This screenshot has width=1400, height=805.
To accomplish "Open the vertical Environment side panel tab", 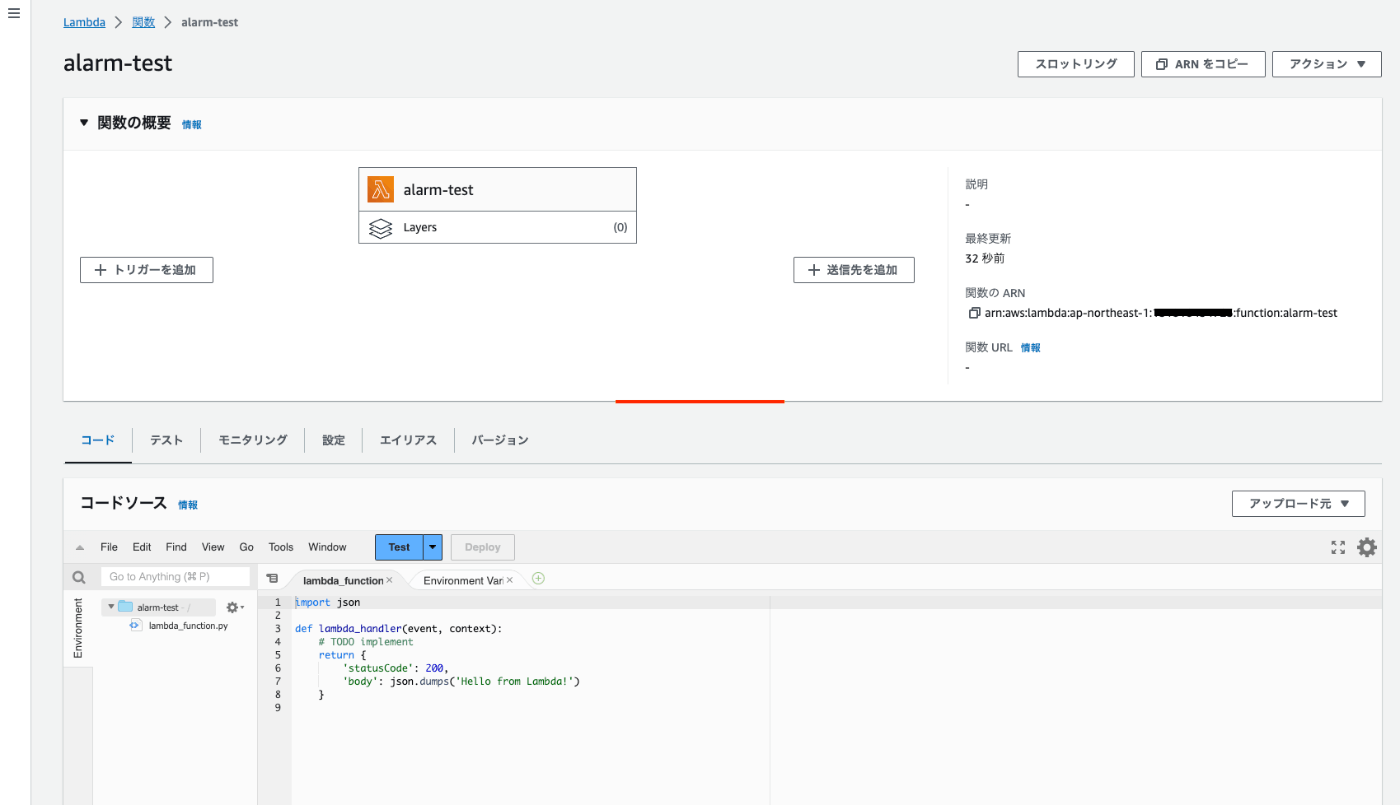I will [x=78, y=629].
